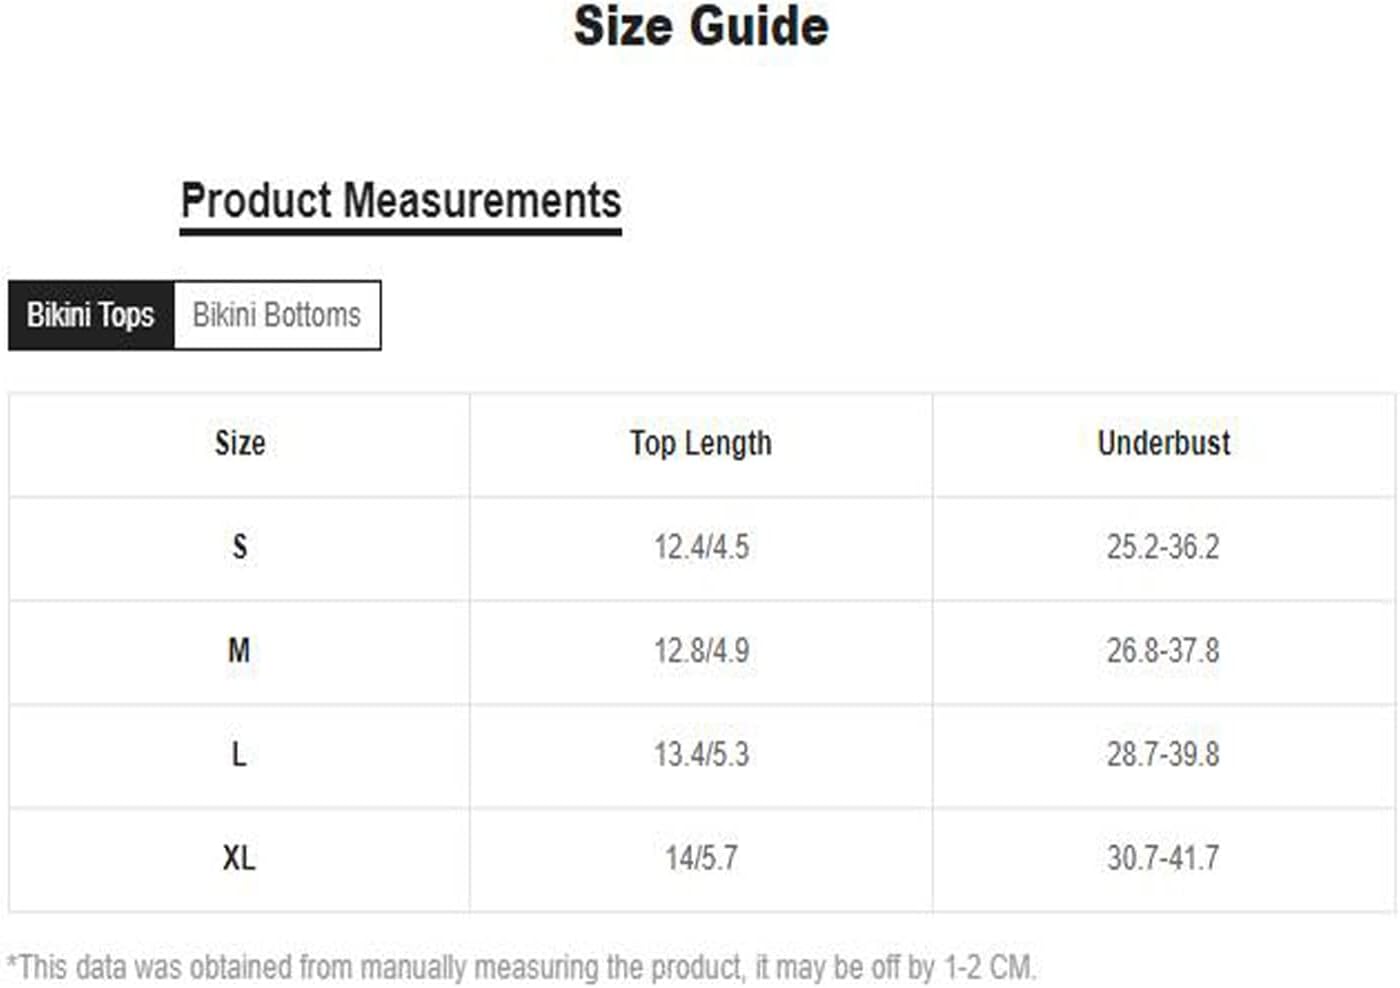Click the 13.4/5.3 top length cell
The width and height of the screenshot is (1400, 988).
(x=701, y=755)
